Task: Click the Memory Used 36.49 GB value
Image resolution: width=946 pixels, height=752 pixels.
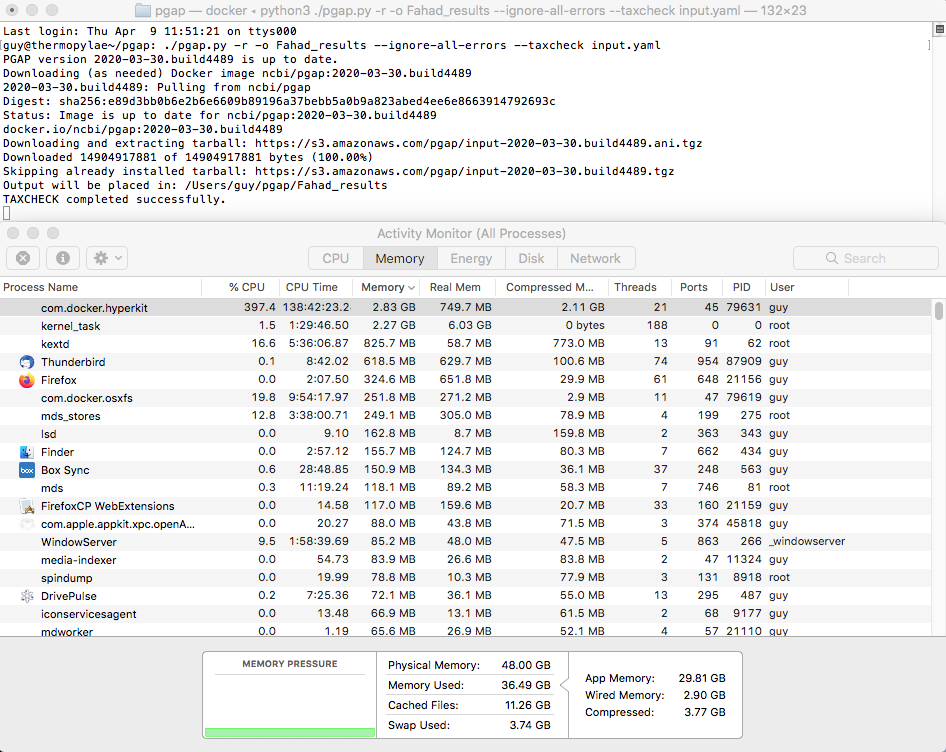Action: coord(526,685)
